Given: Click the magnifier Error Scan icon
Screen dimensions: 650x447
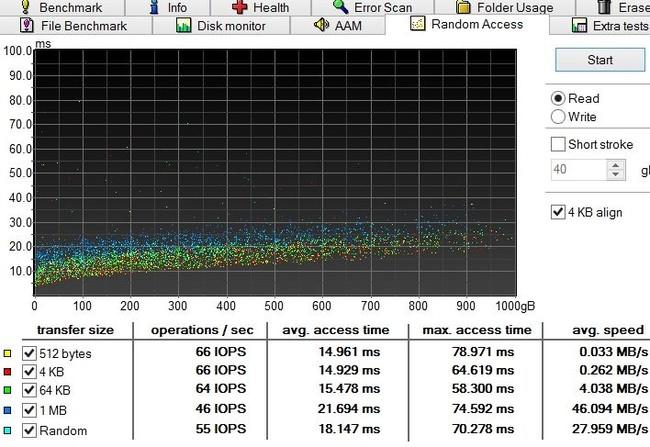Looking at the screenshot, I should pyautogui.click(x=340, y=6).
